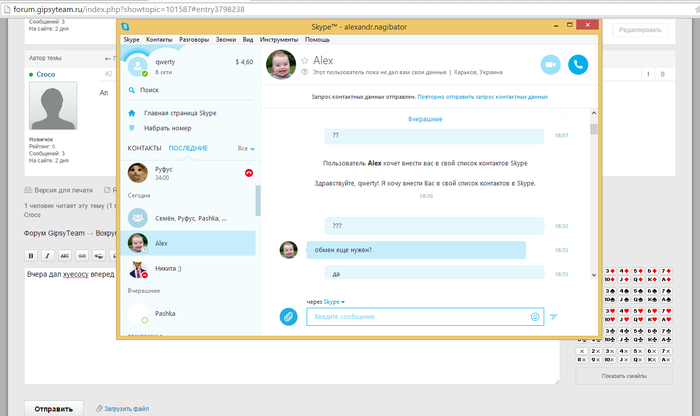Insert the jack of clubs card icon

coord(624,339)
